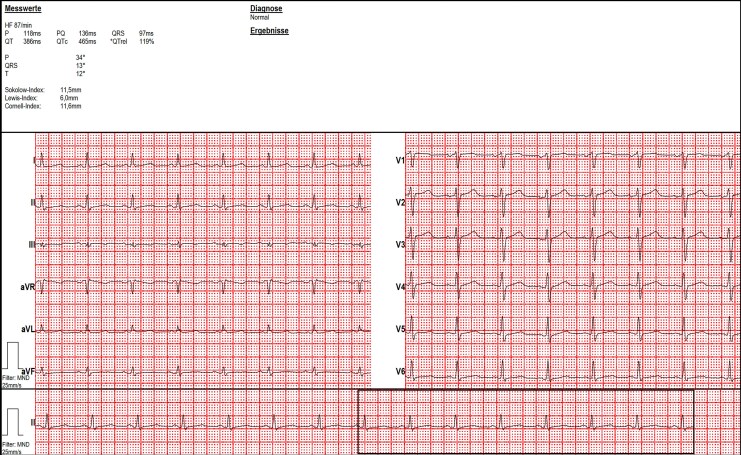This screenshot has height=455, width=741.
Task: Select the 34° P axis value
Action: [x=80, y=58]
